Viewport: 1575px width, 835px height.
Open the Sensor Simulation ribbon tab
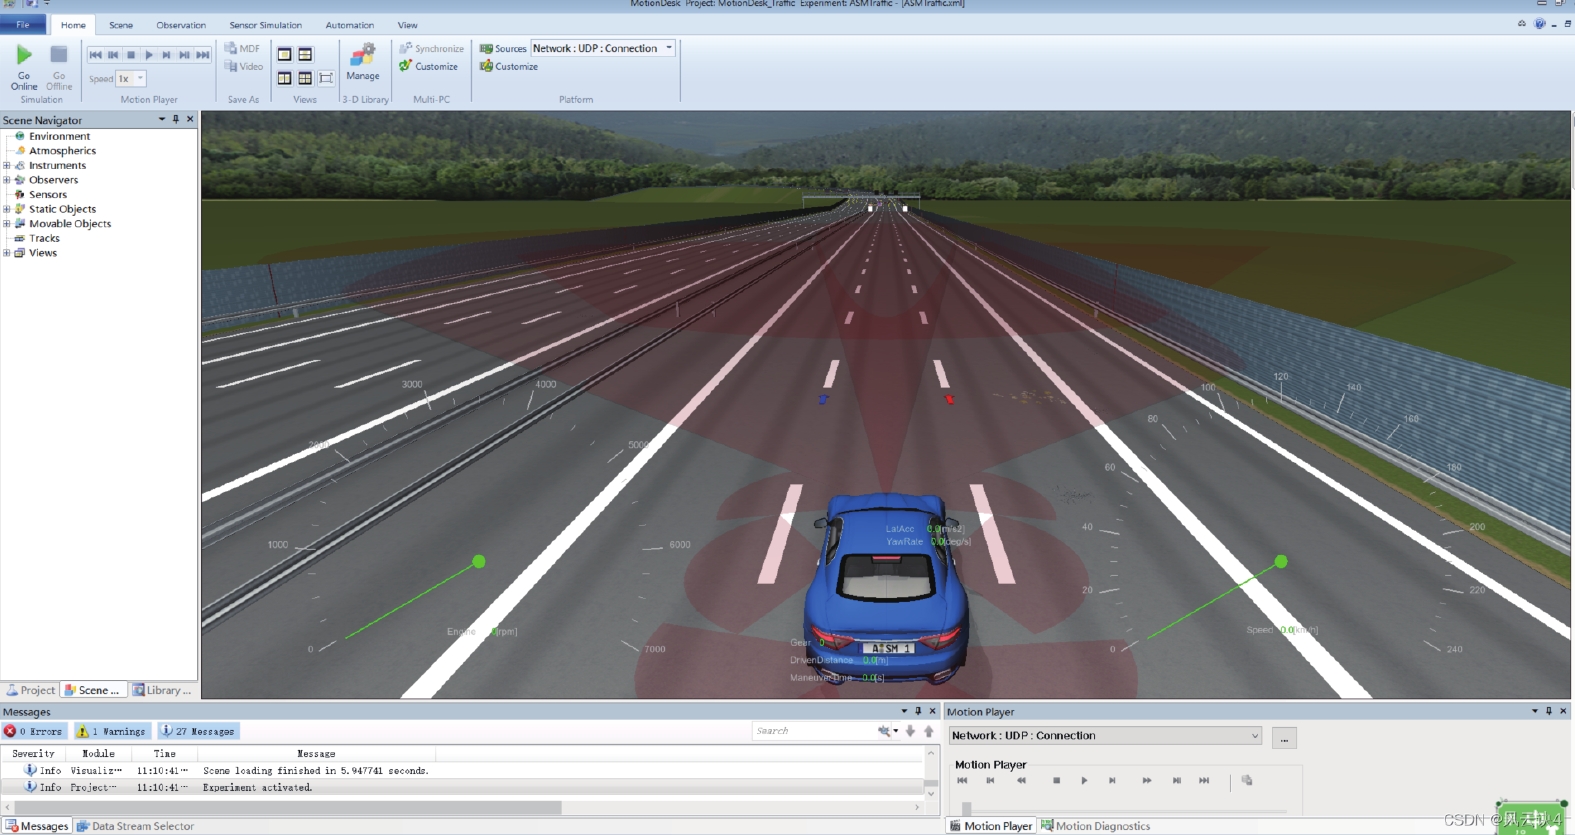[265, 25]
